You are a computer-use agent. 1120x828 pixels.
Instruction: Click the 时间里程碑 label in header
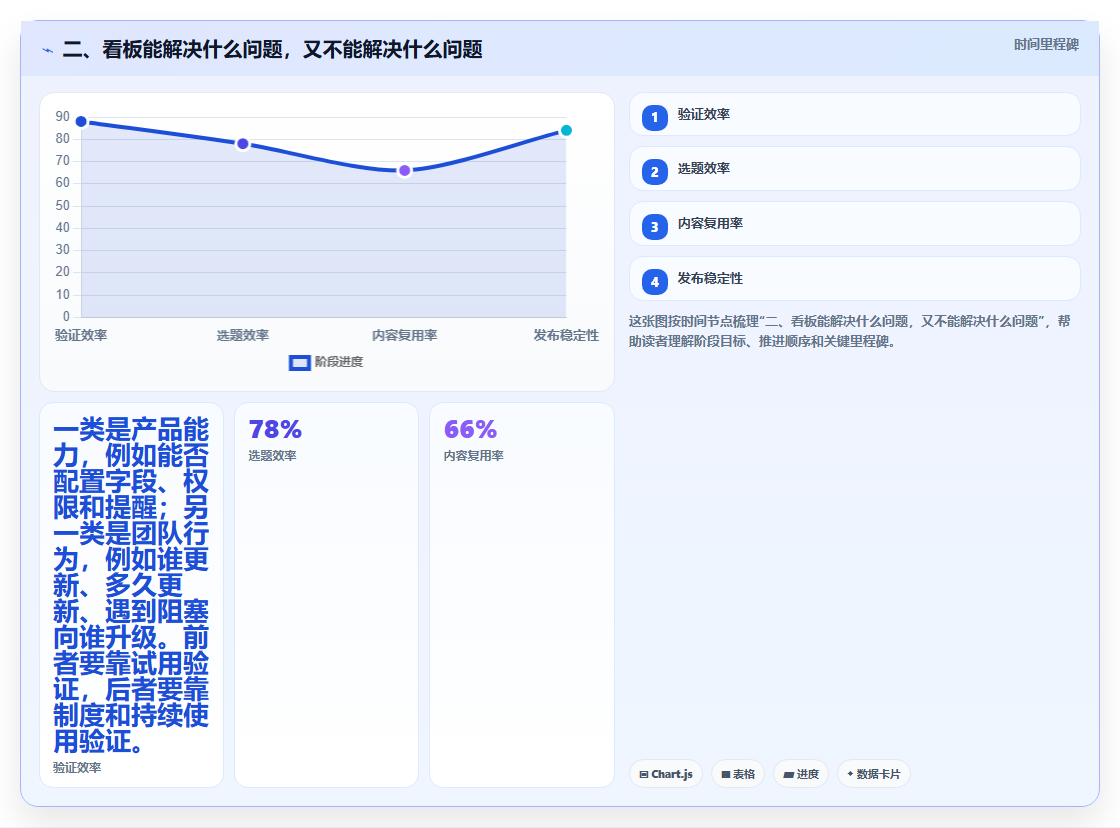coord(1046,45)
